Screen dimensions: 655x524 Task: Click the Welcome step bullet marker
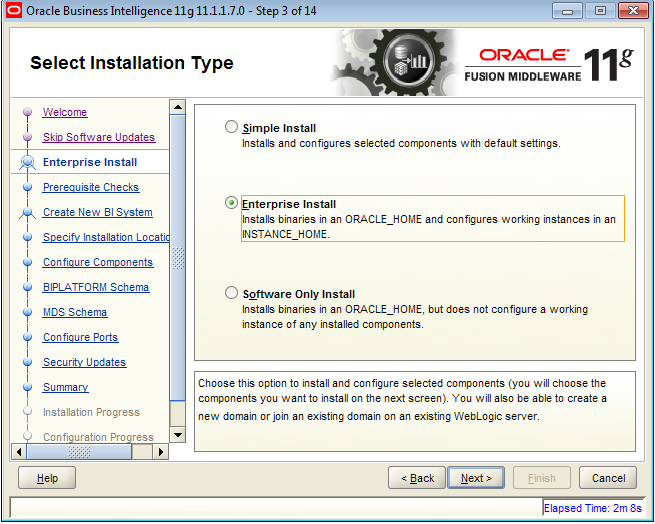(x=28, y=112)
